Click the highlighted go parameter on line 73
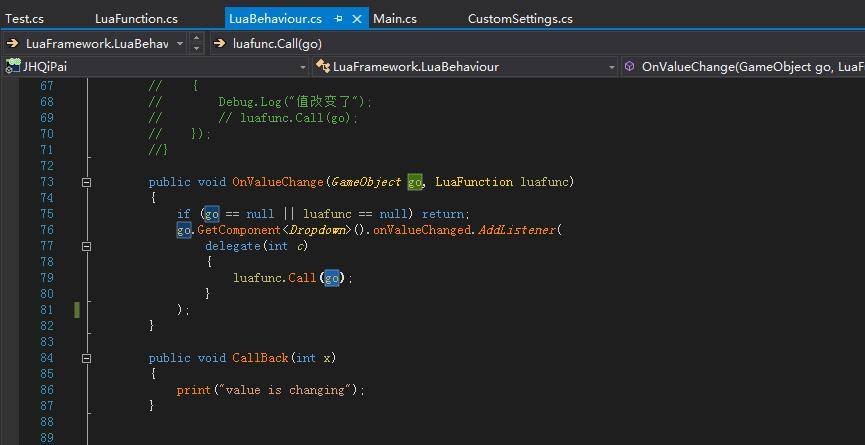This screenshot has width=865, height=445. (x=415, y=182)
